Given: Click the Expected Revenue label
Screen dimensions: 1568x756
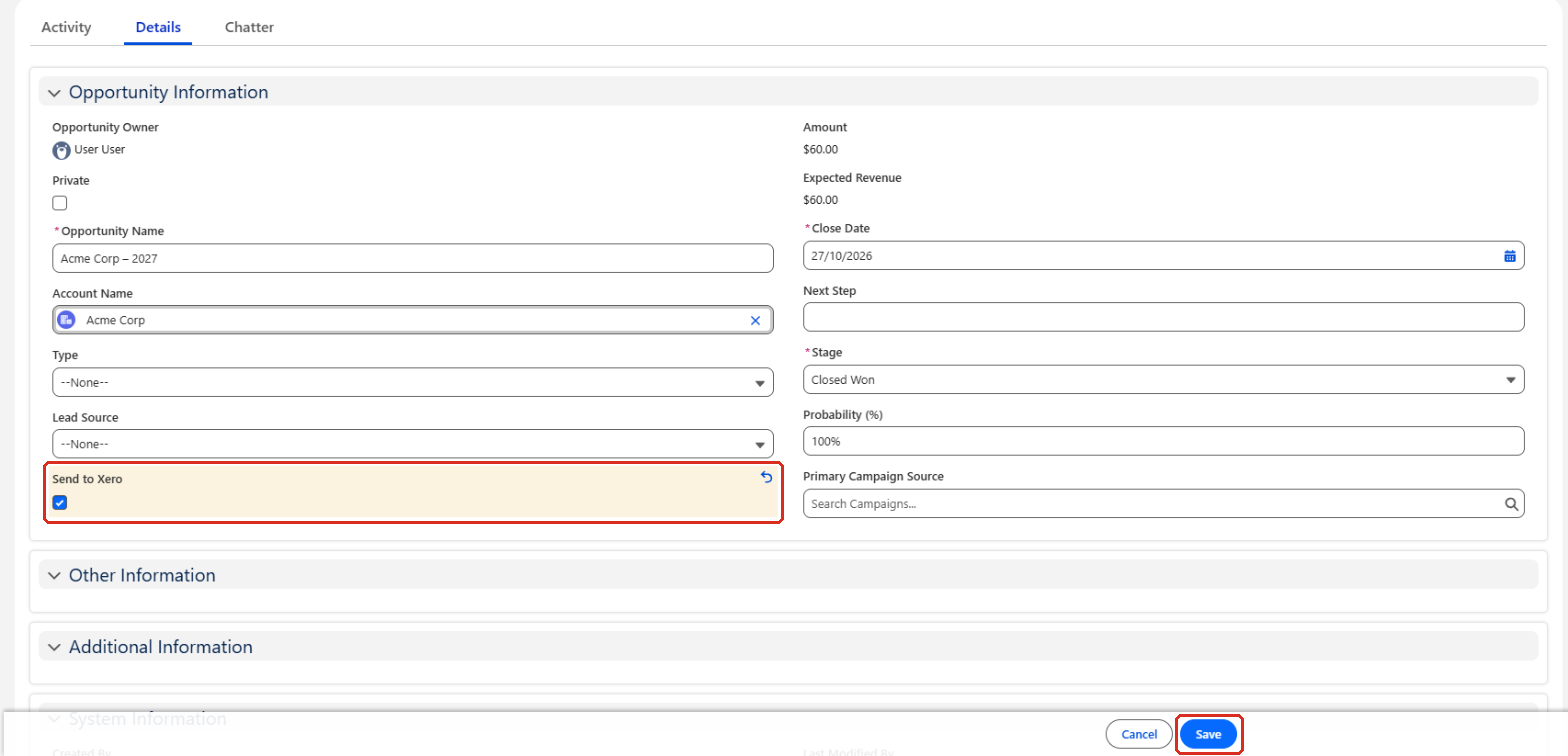Looking at the screenshot, I should pos(852,178).
